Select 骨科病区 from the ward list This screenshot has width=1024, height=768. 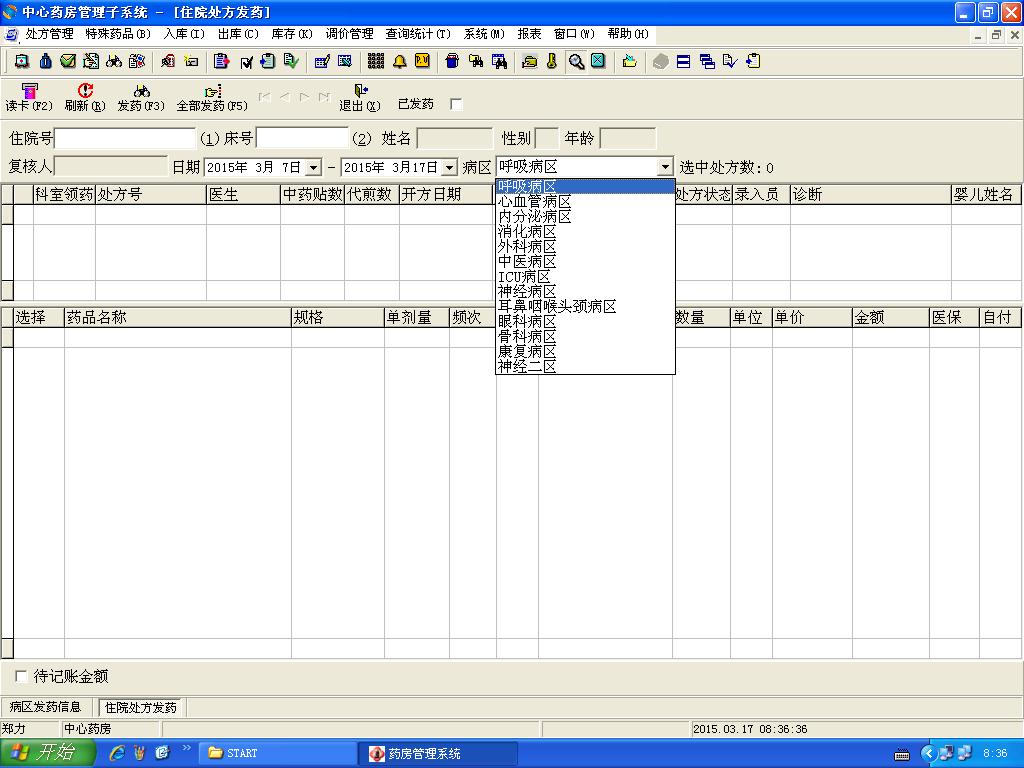[x=585, y=337]
